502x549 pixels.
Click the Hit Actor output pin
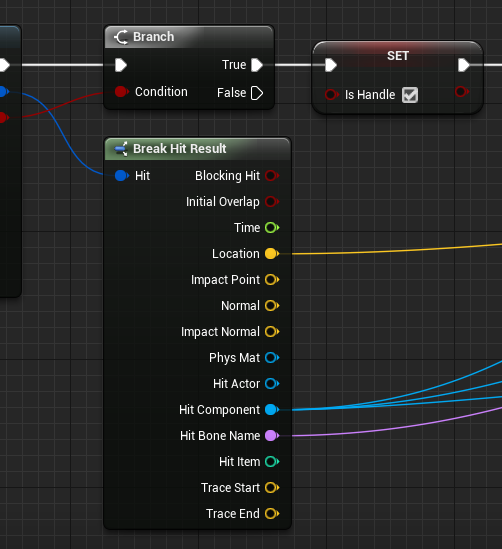272,384
